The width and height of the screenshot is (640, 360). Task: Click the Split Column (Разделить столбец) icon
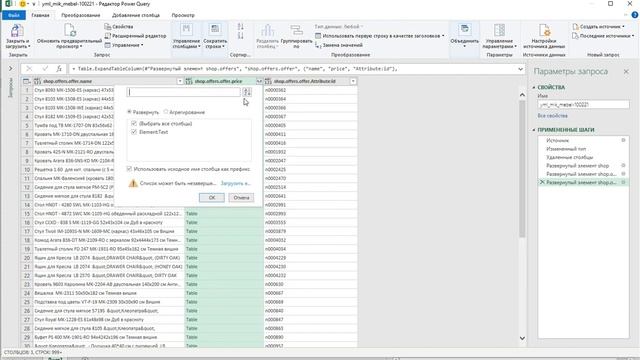coord(267,31)
